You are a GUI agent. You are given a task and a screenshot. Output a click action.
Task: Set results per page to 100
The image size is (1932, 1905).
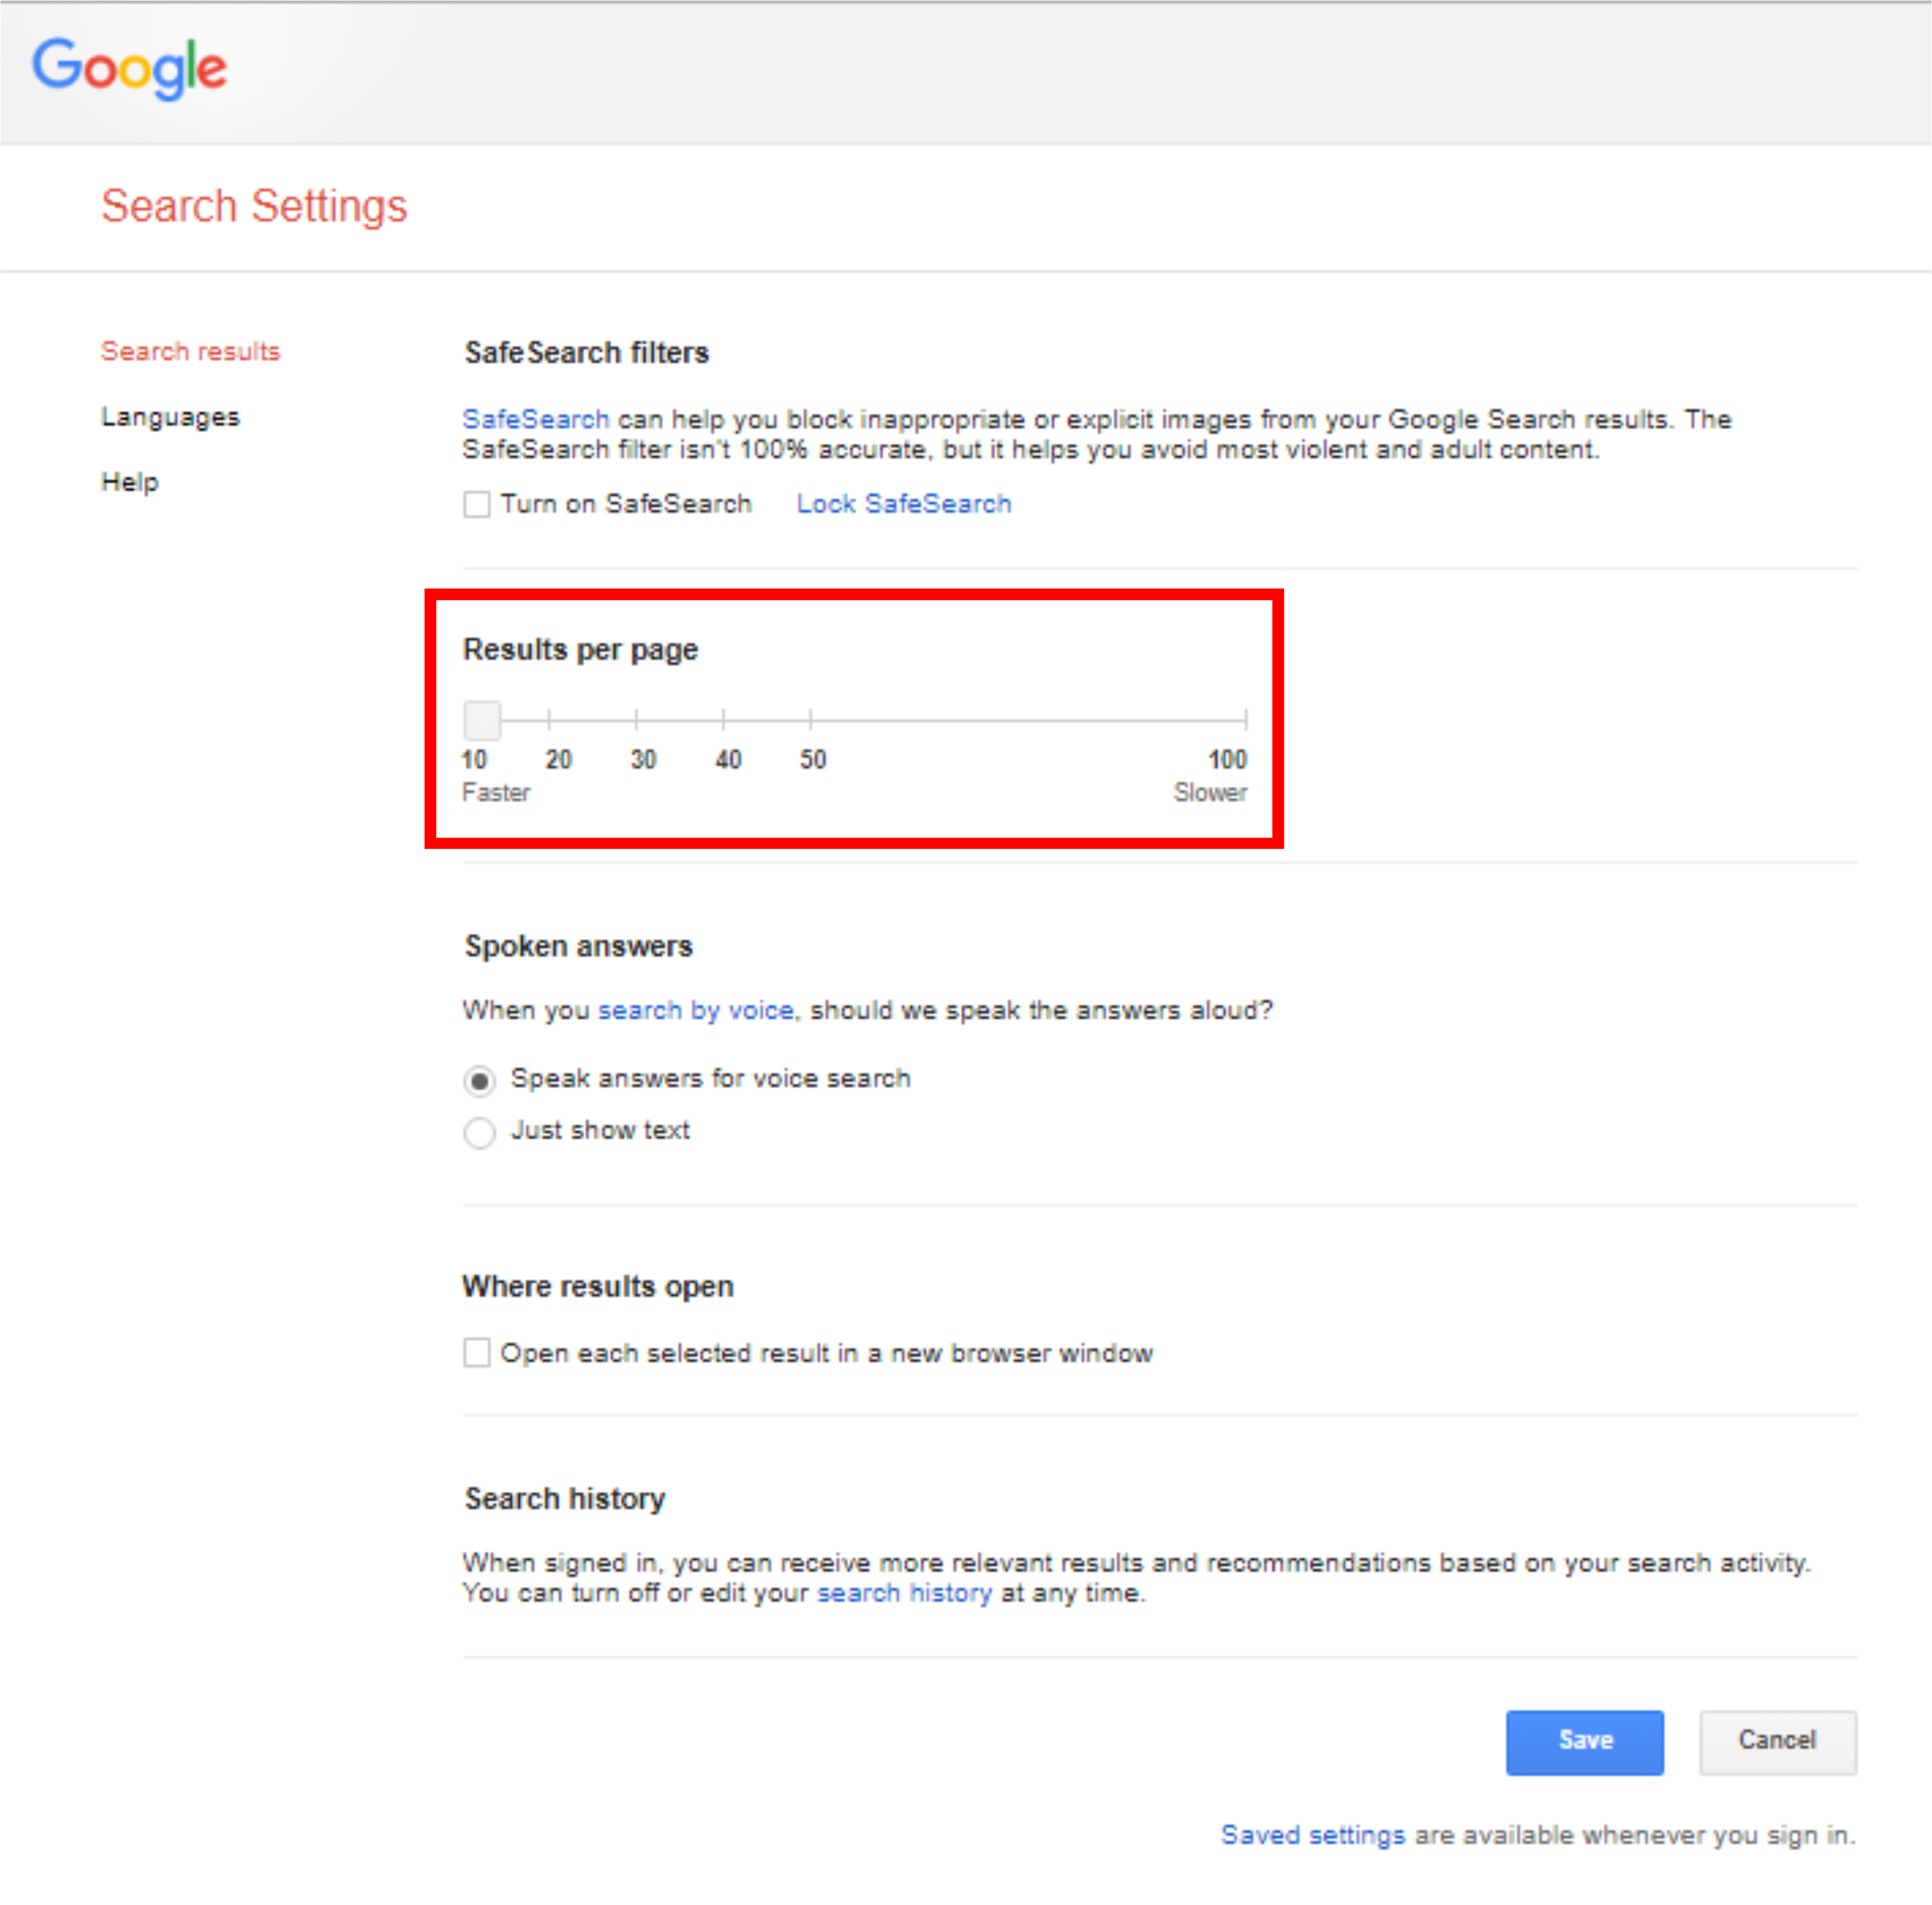(1245, 720)
